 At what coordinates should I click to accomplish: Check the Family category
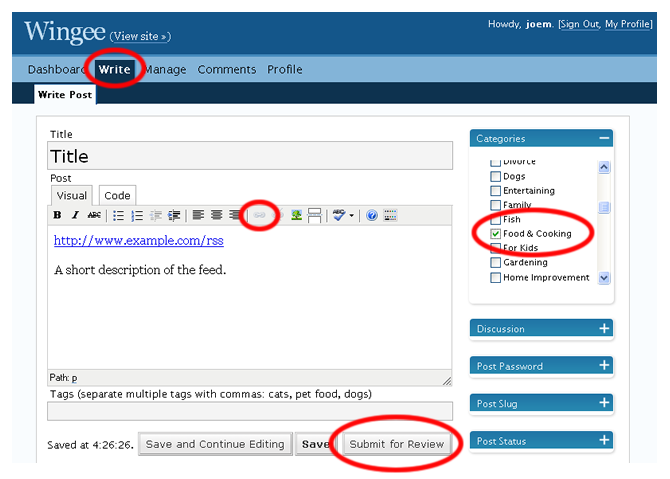pyautogui.click(x=495, y=205)
